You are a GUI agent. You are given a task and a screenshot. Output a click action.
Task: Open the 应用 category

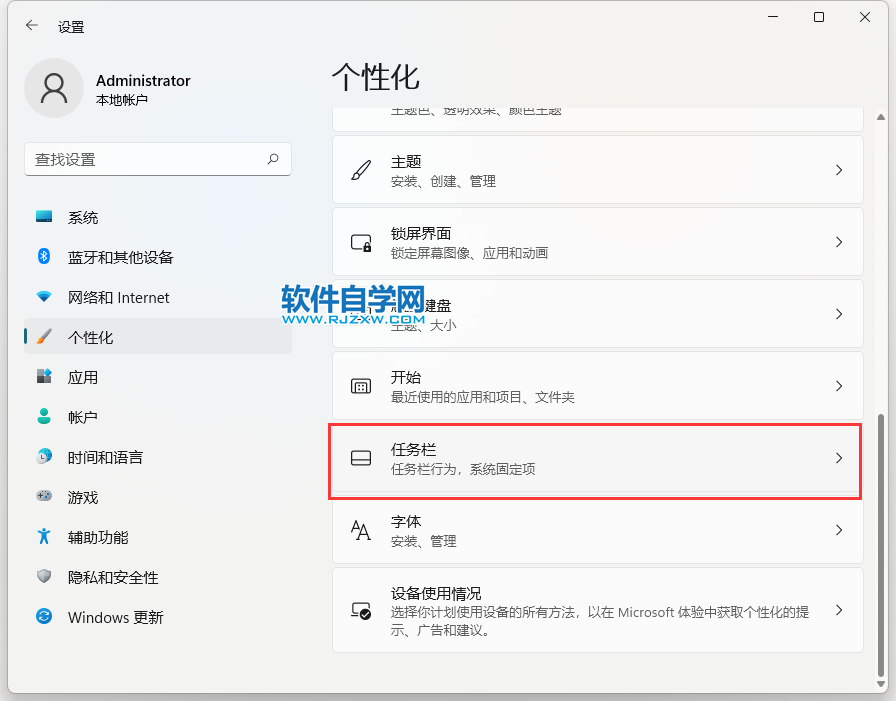click(x=158, y=377)
